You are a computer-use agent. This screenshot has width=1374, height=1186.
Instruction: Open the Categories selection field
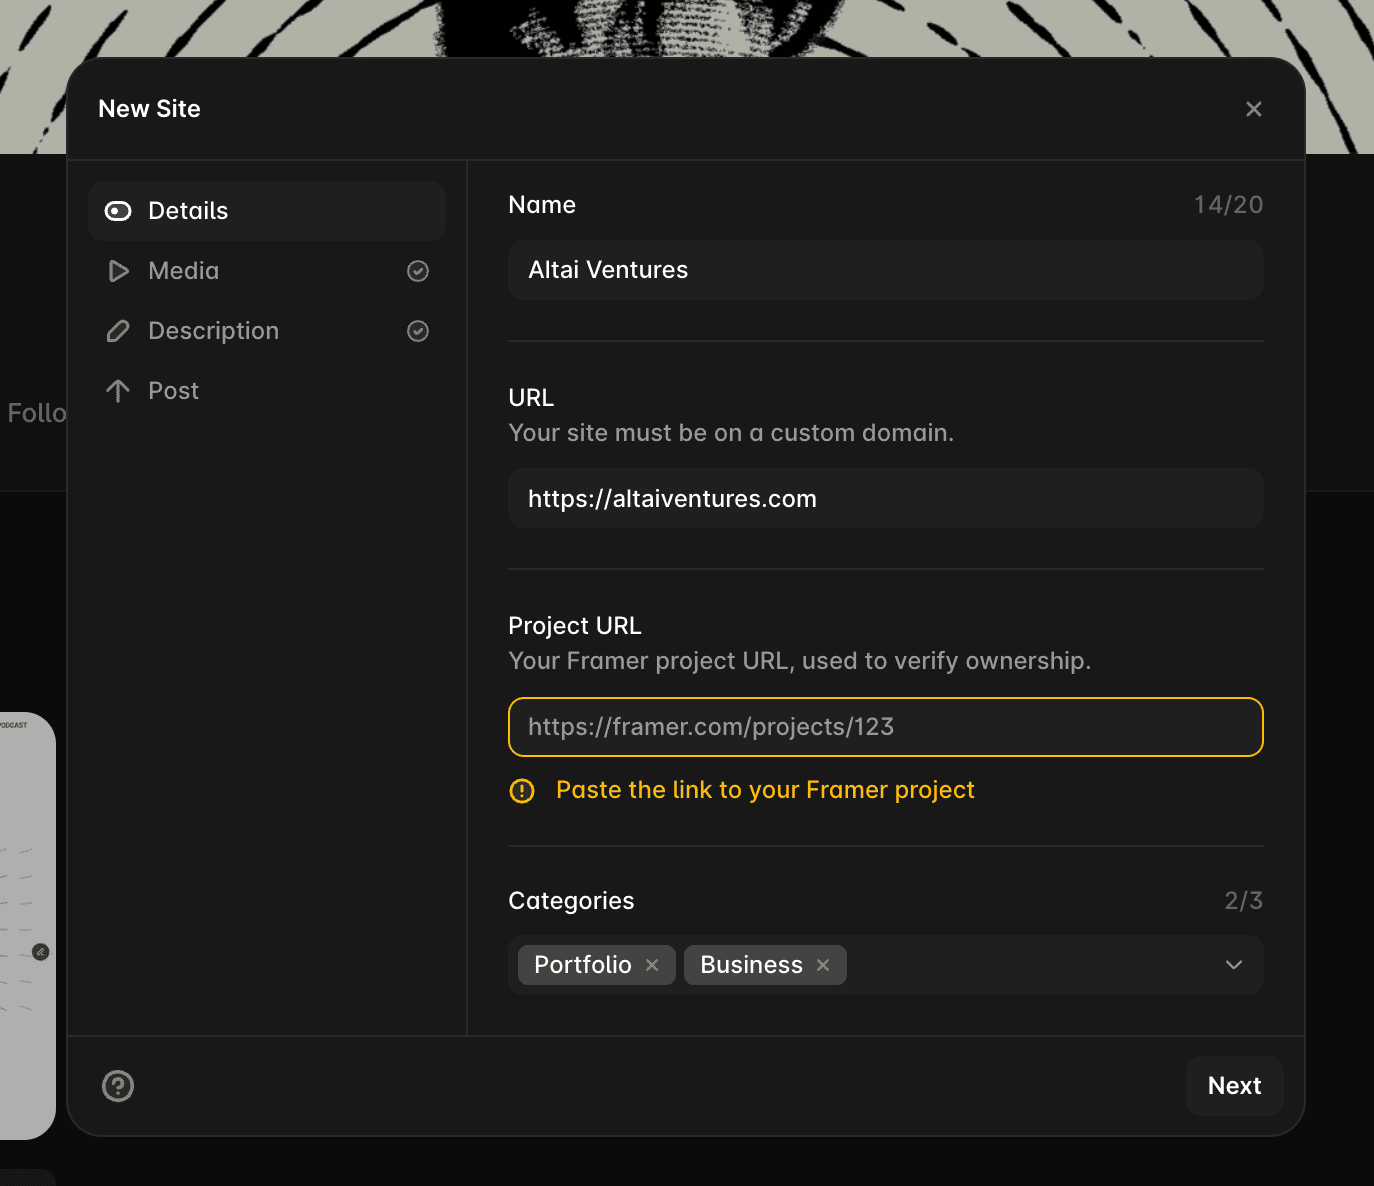tap(886, 965)
